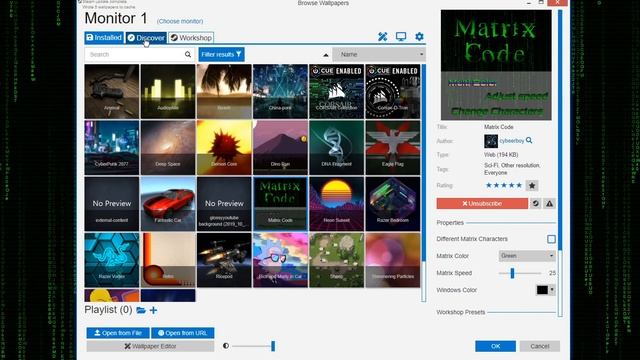
Task: Open the wallpaper editor tools icon
Action: click(382, 37)
